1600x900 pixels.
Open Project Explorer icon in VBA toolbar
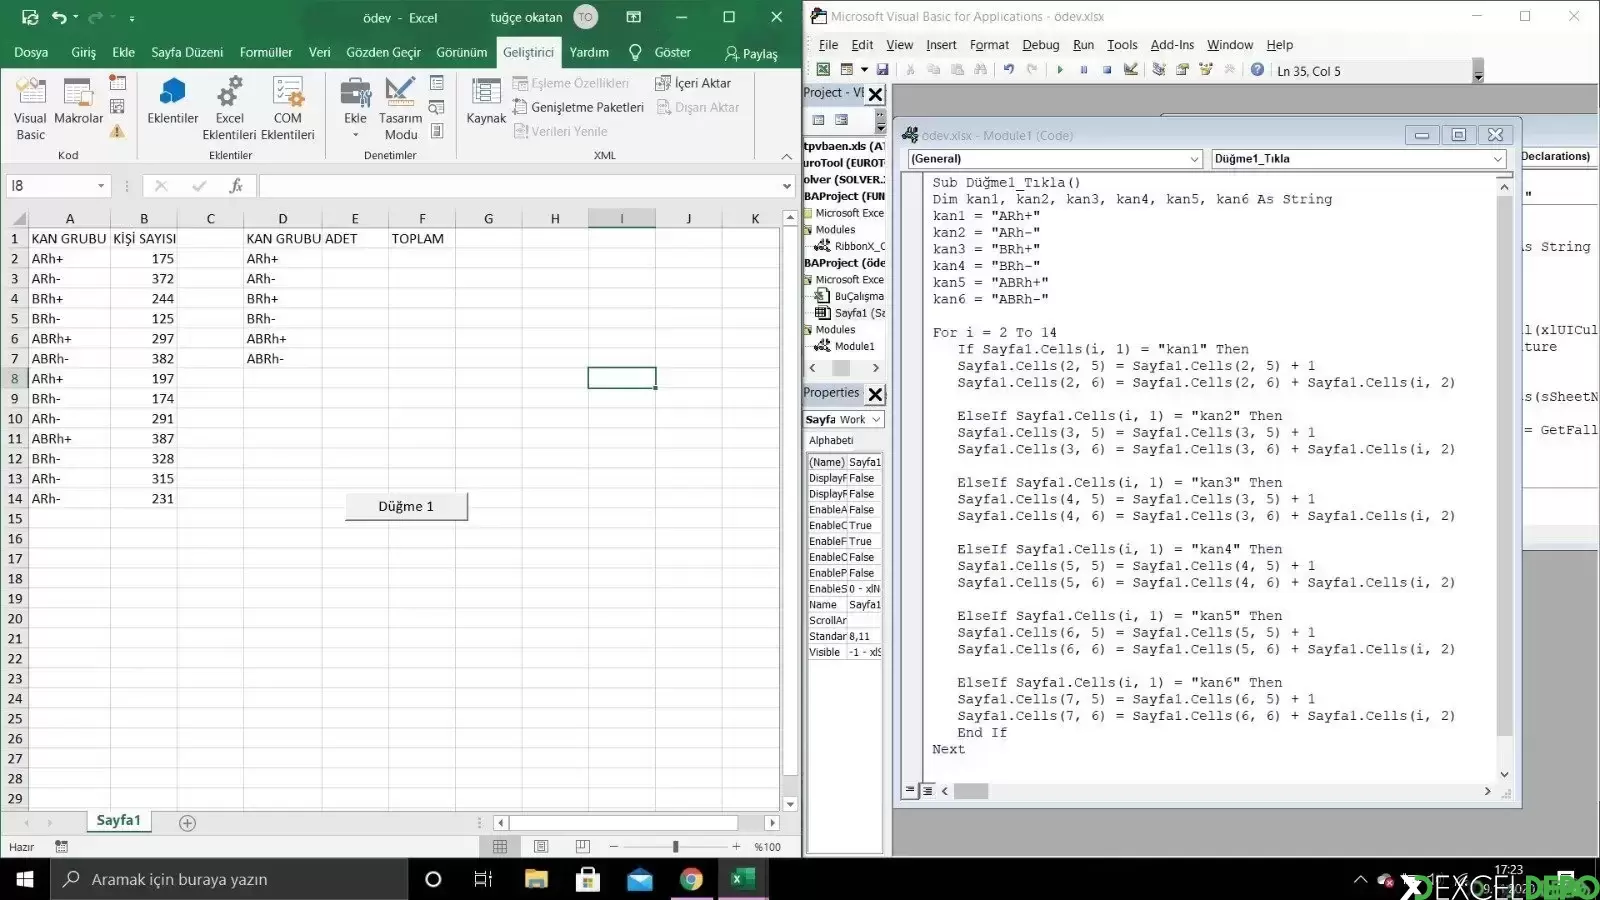[x=1158, y=70]
